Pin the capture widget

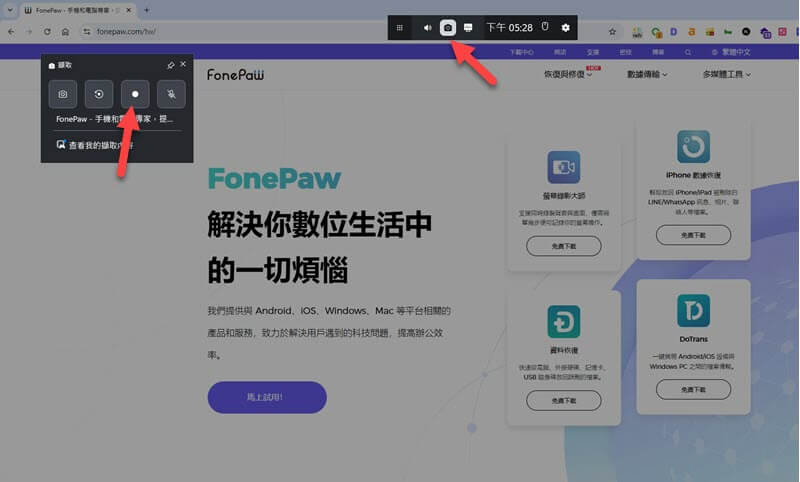(x=170, y=65)
